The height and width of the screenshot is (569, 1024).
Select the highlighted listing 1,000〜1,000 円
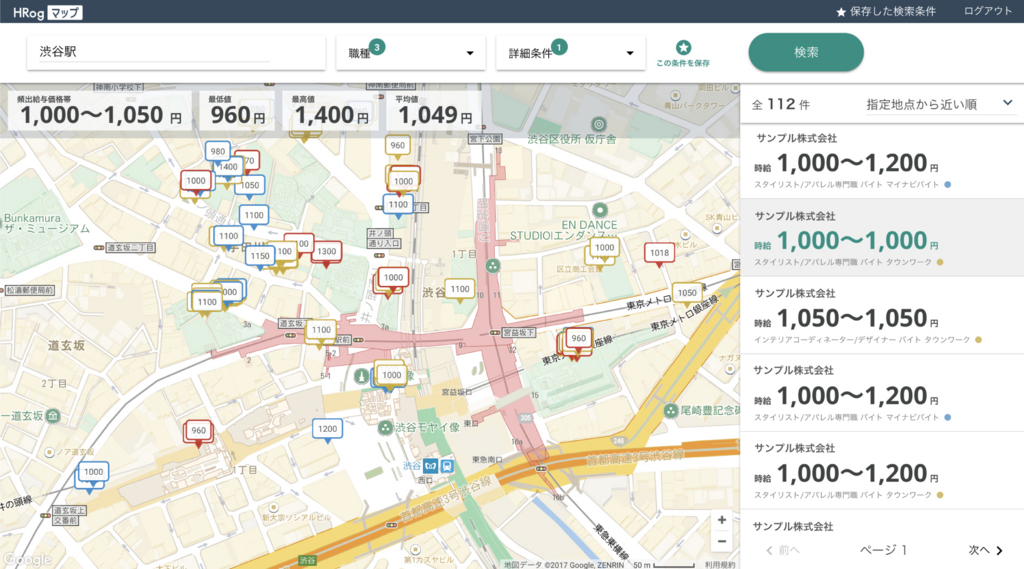pos(882,238)
